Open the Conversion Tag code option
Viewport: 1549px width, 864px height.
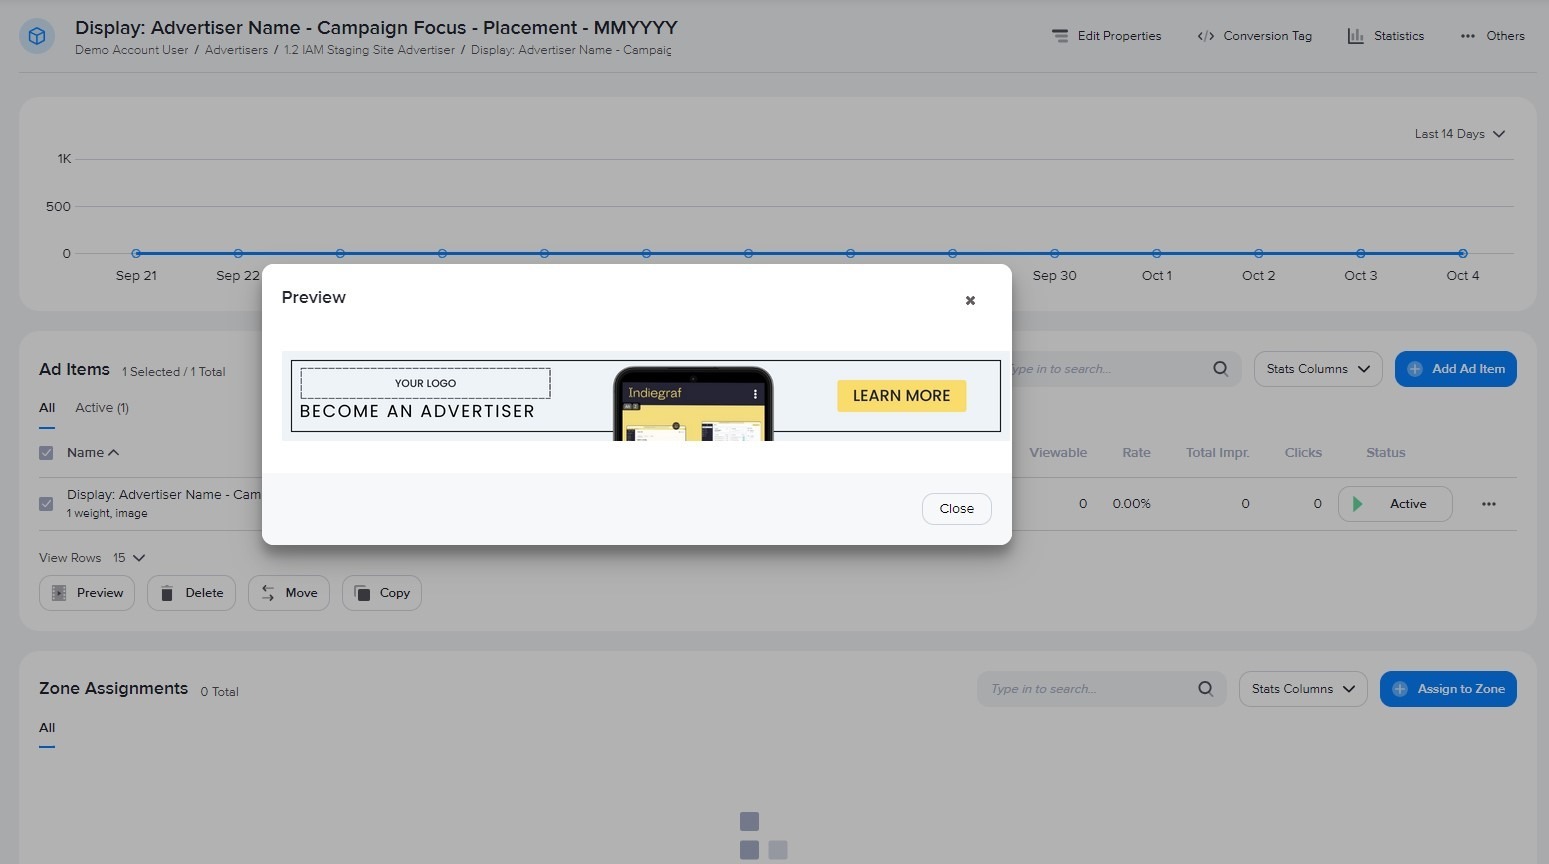(x=1254, y=36)
